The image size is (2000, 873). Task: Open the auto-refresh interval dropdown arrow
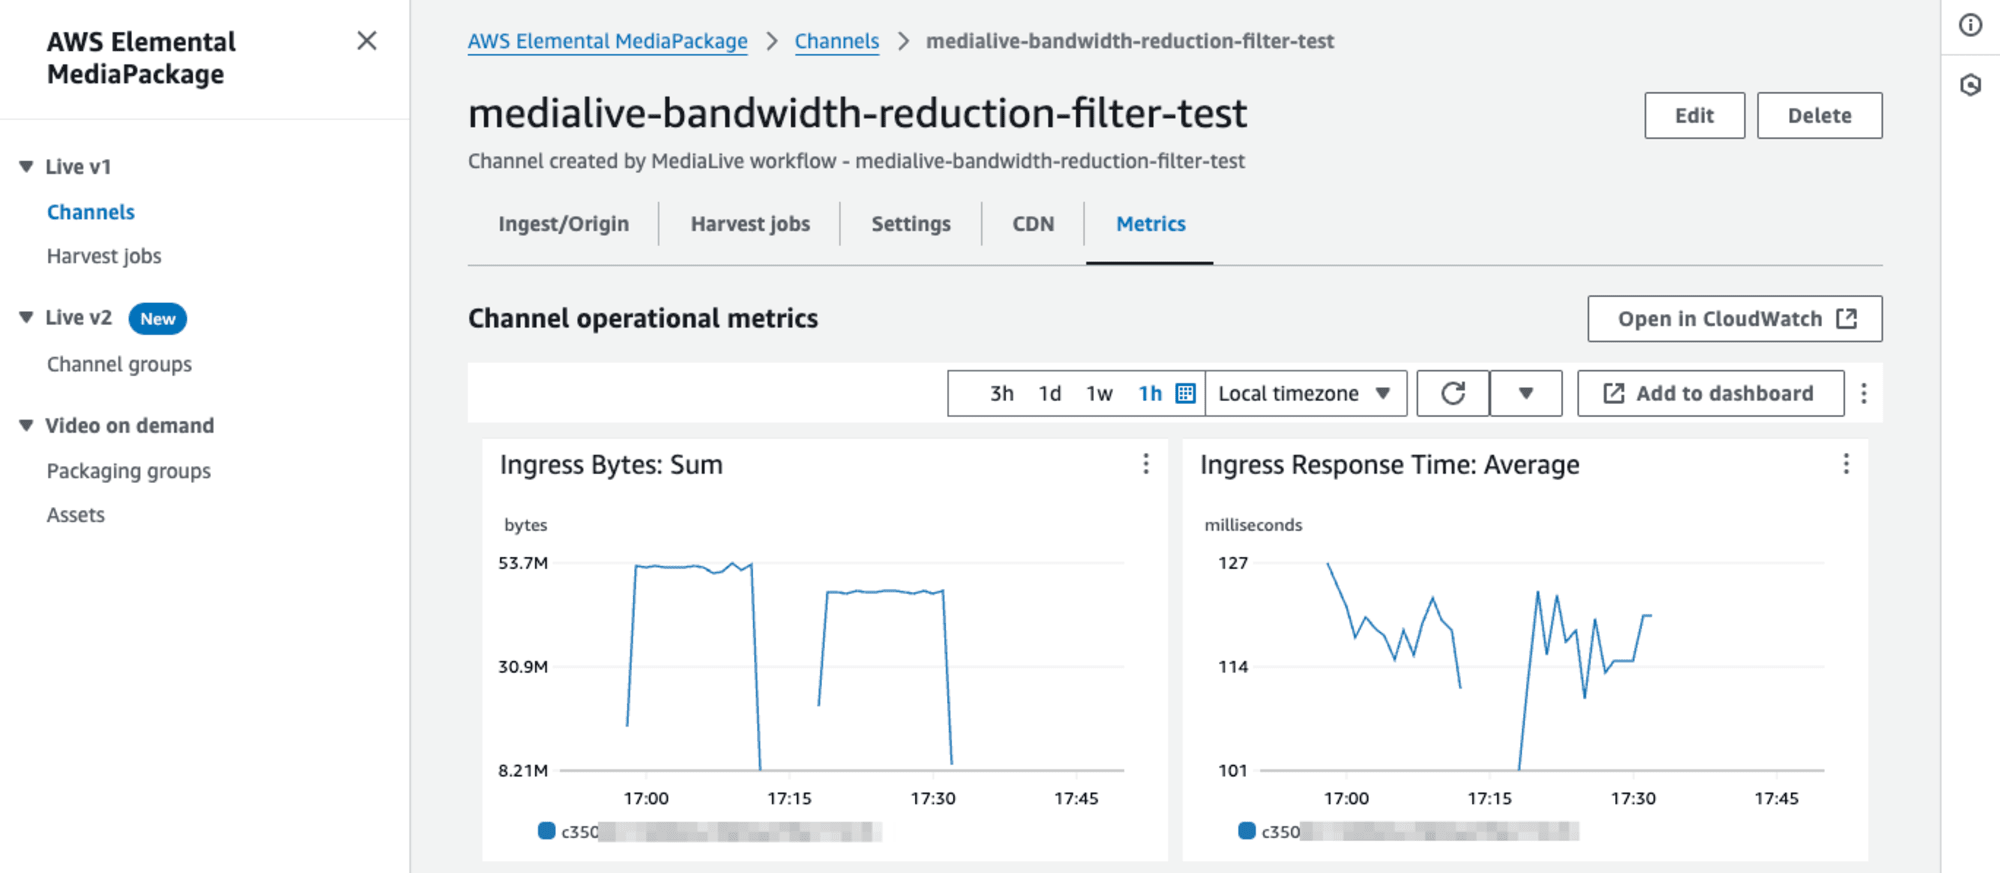1526,393
